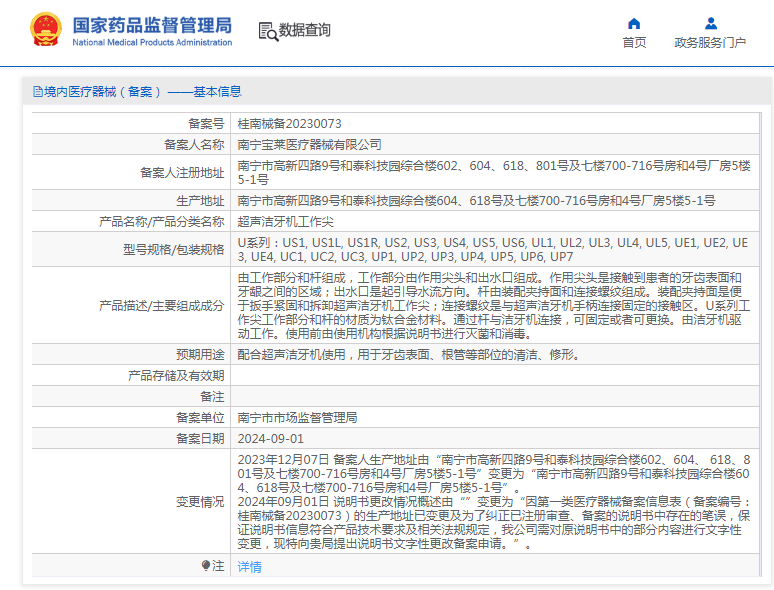Click the 备注 row label

tap(212, 396)
